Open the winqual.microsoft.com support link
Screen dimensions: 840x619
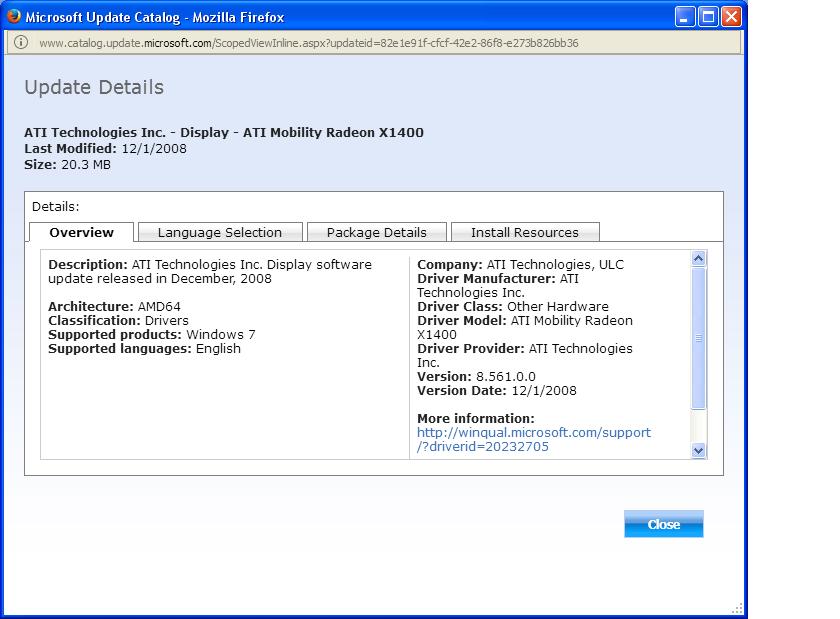point(534,439)
